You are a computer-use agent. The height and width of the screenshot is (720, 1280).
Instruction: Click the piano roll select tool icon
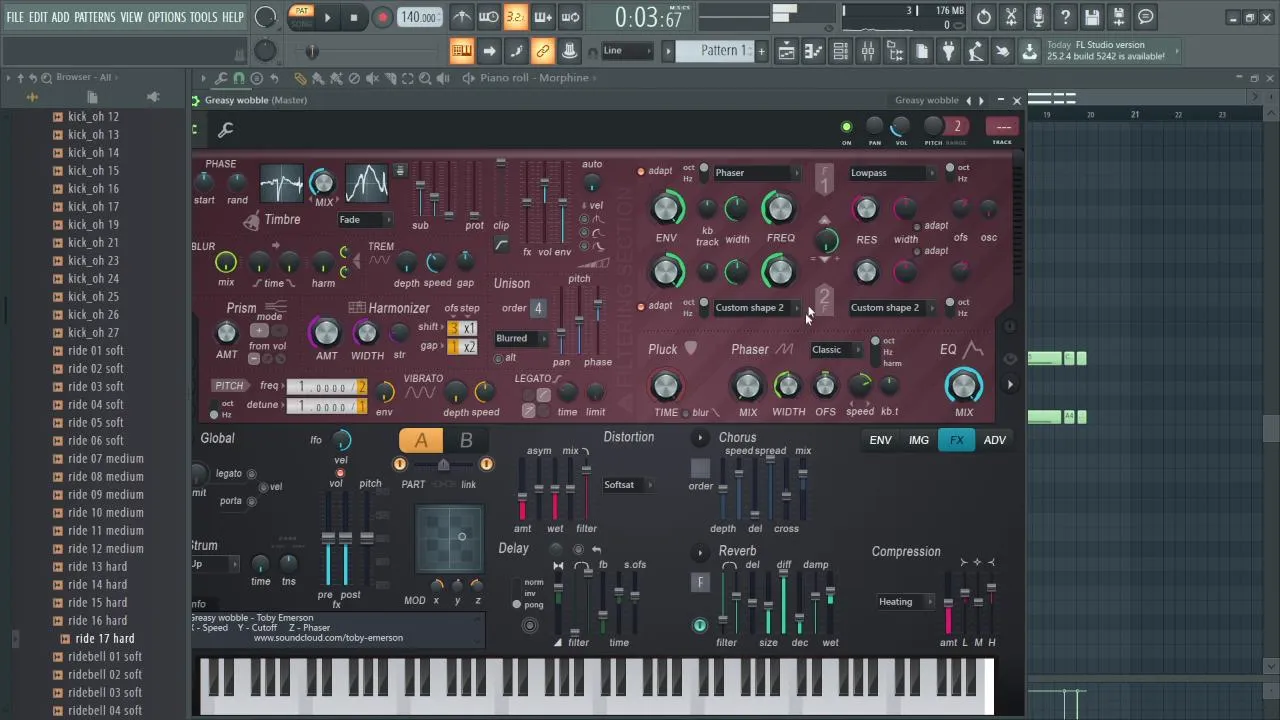408,78
